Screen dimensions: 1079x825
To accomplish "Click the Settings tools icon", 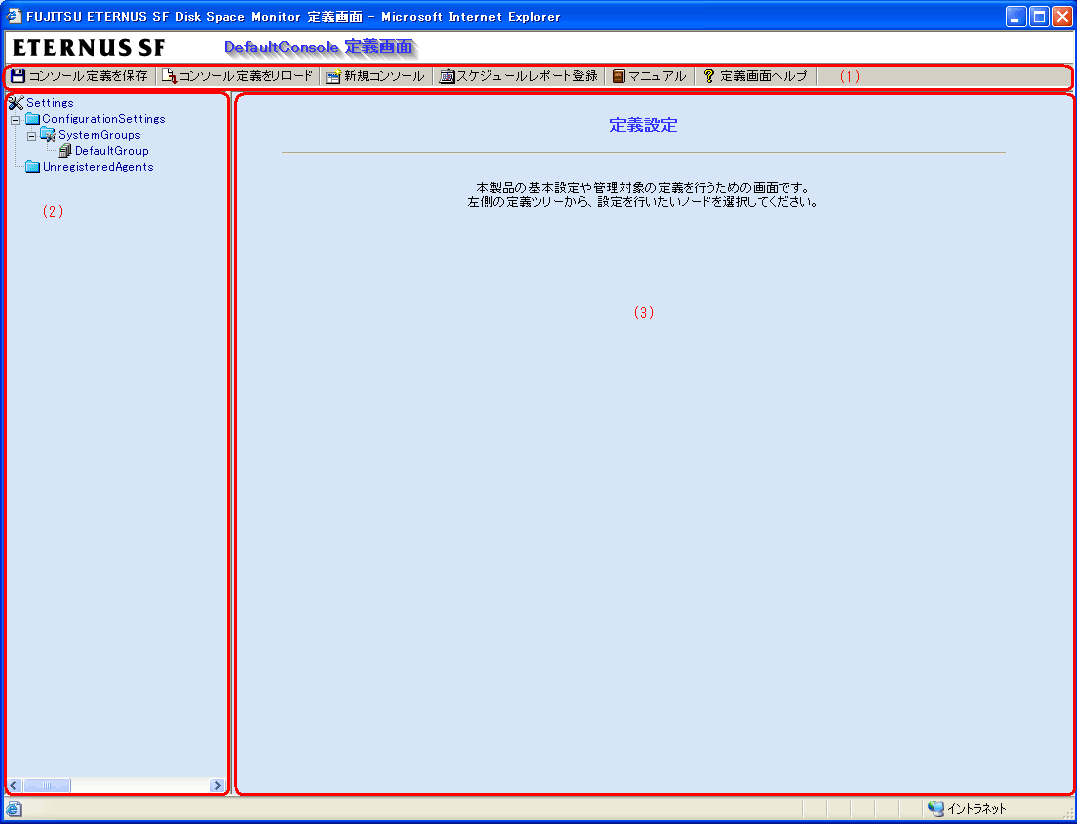I will [16, 103].
